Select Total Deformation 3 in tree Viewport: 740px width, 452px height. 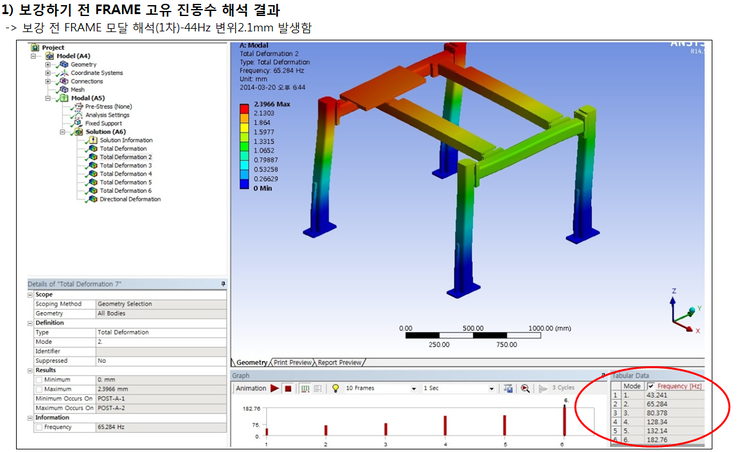(x=126, y=165)
